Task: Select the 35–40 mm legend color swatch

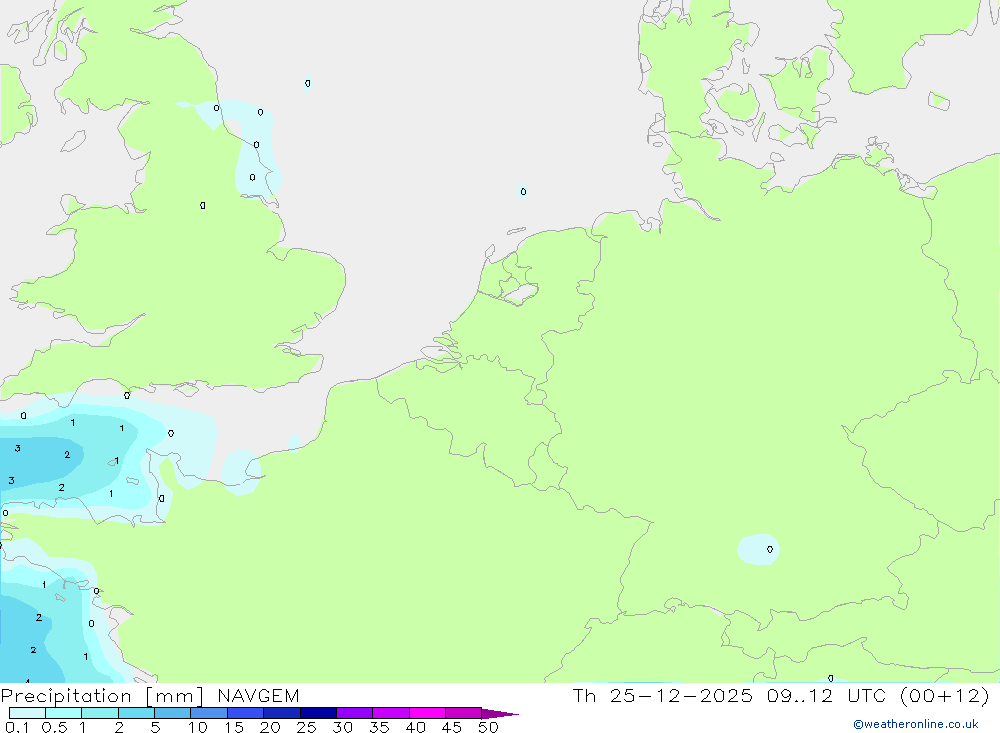Action: pos(390,713)
